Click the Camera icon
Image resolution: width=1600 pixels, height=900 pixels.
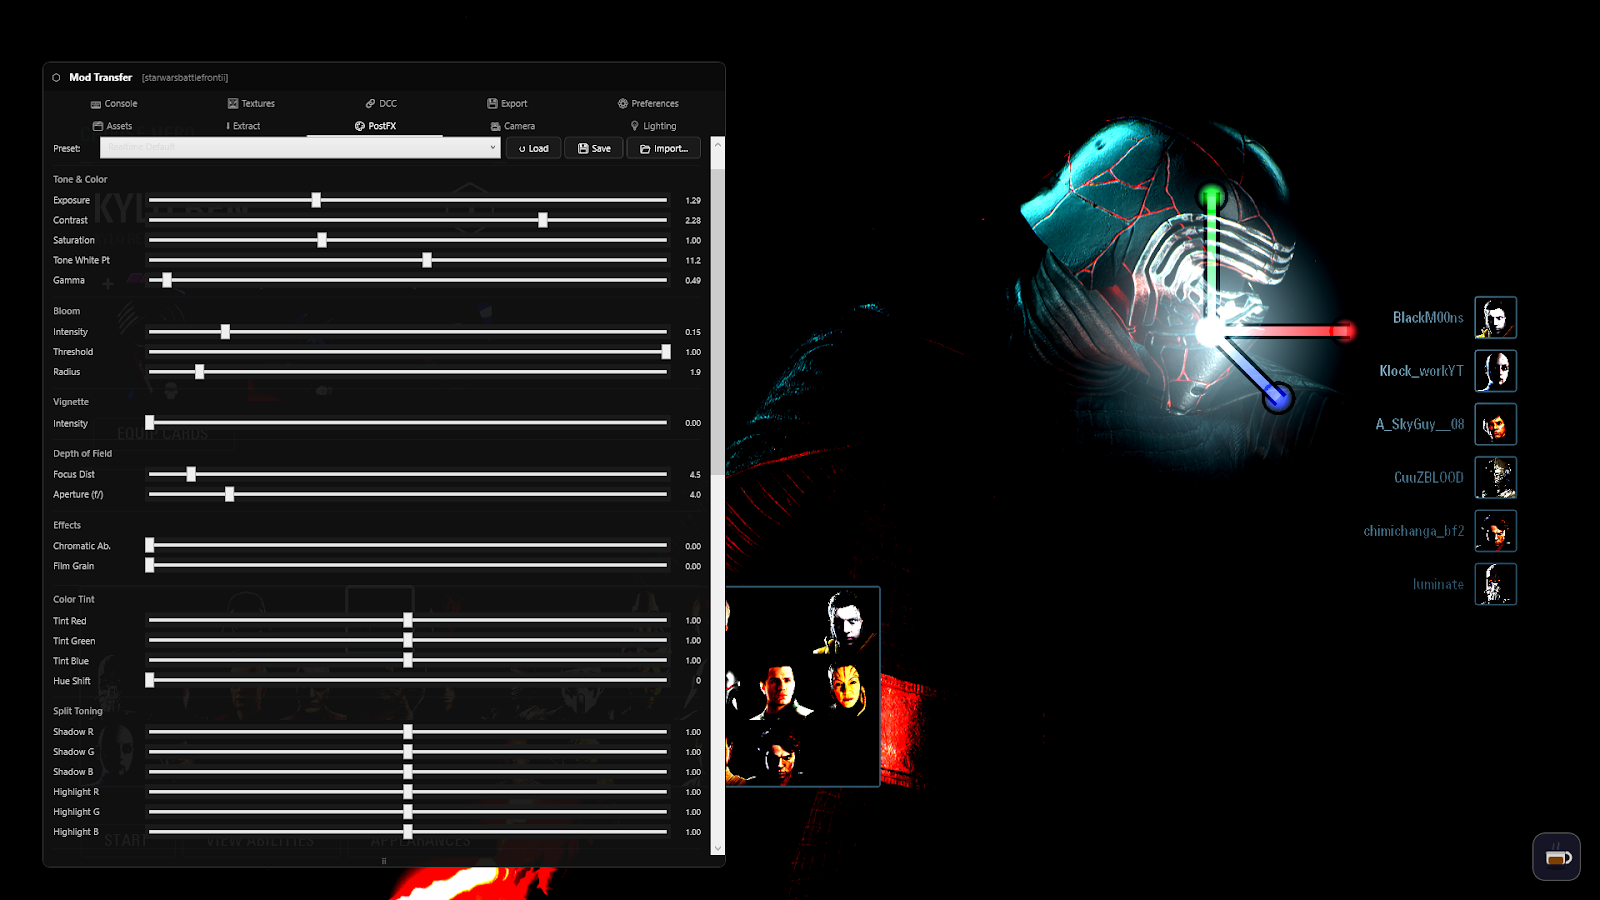(x=495, y=126)
